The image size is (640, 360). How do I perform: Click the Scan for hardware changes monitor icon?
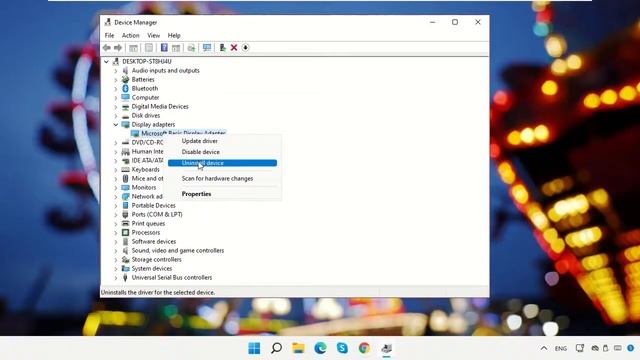[x=207, y=48]
